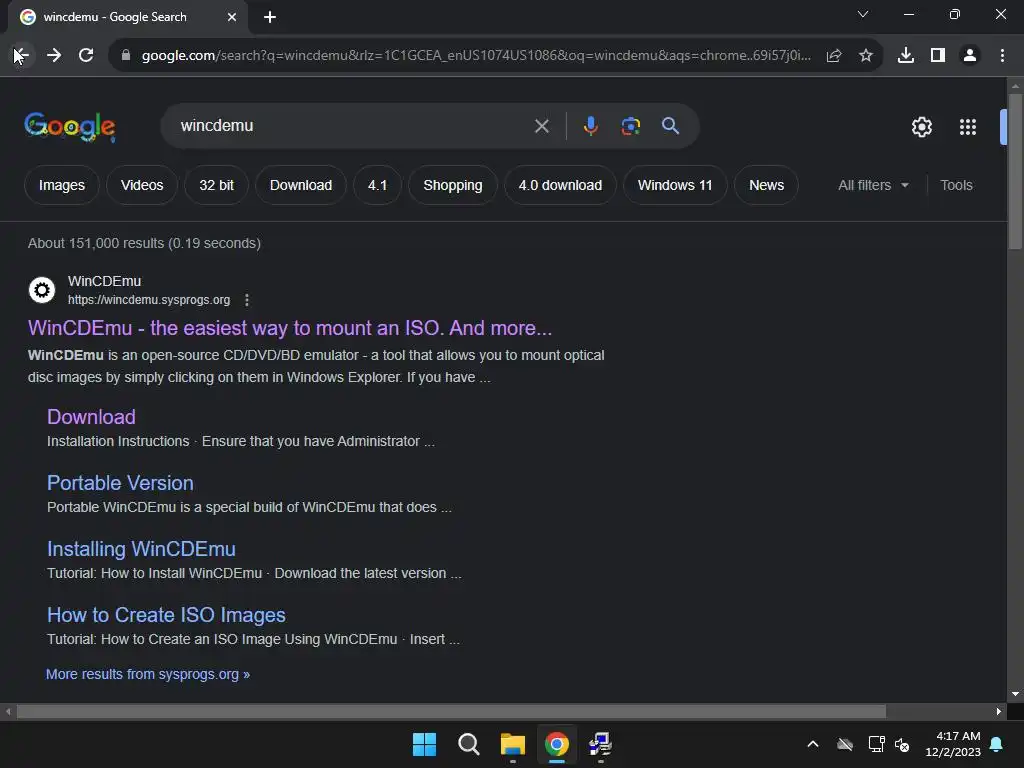1024x768 pixels.
Task: Search by image with Google Lens
Action: point(631,126)
